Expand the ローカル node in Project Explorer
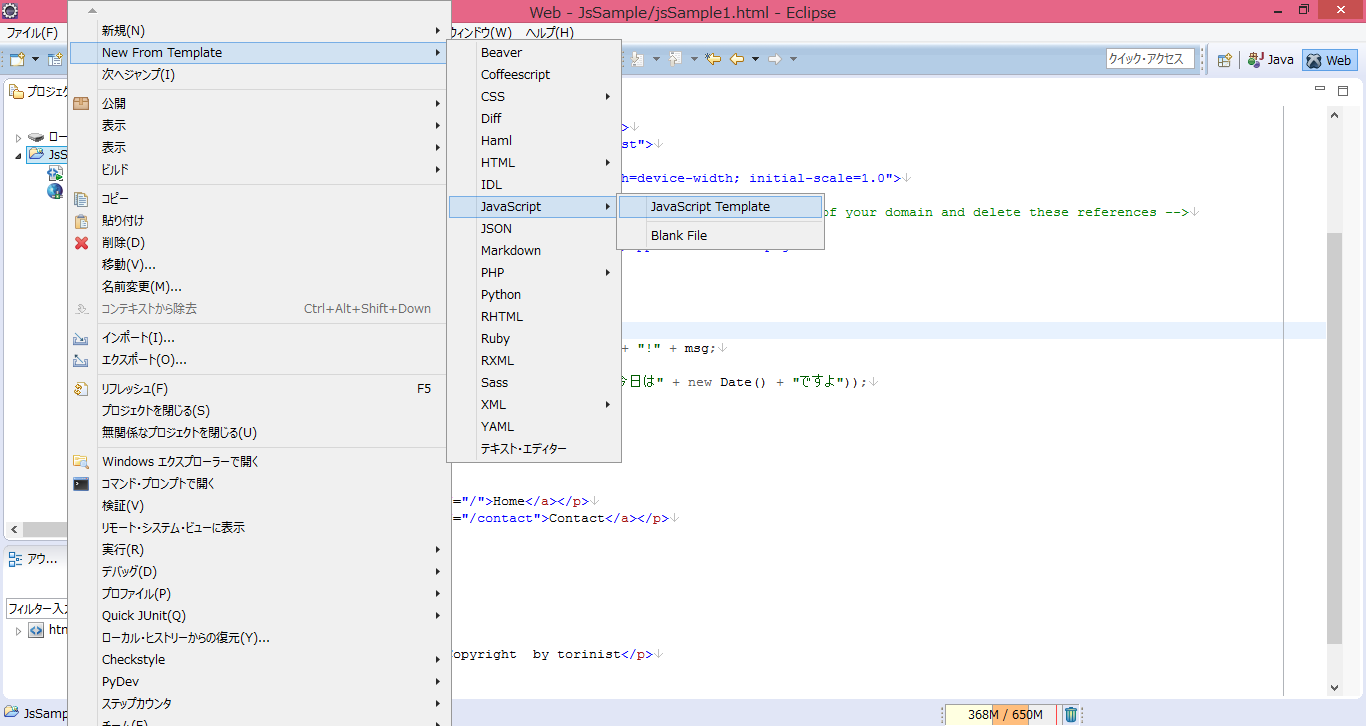Image resolution: width=1366 pixels, height=726 pixels. pyautogui.click(x=18, y=137)
